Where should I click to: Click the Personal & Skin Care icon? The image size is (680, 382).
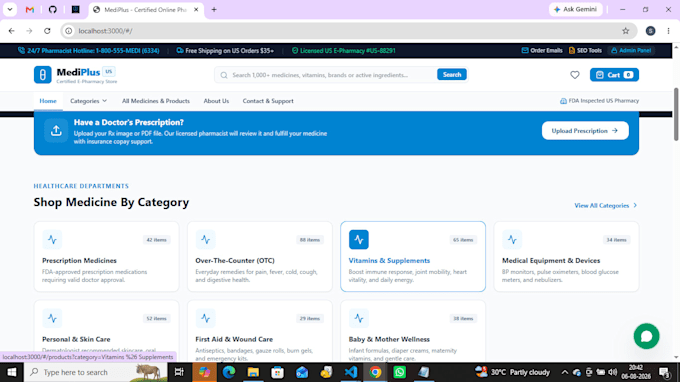tap(52, 318)
